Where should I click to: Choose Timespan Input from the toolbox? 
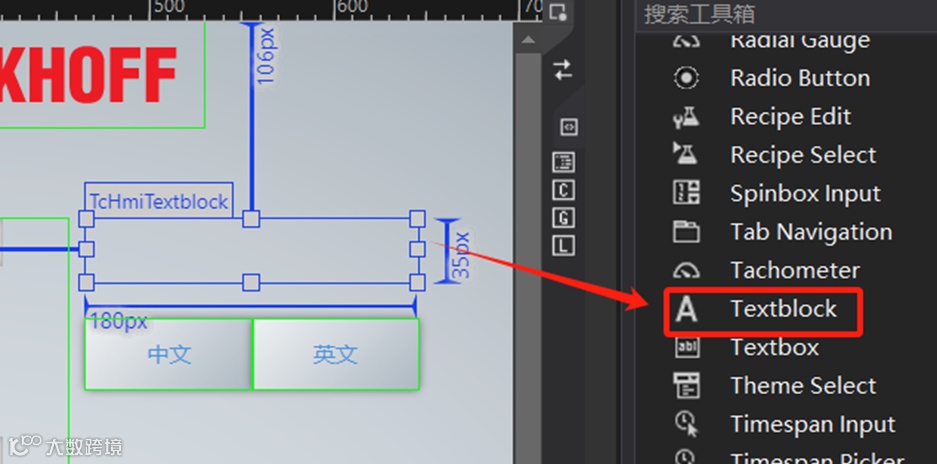(x=813, y=424)
